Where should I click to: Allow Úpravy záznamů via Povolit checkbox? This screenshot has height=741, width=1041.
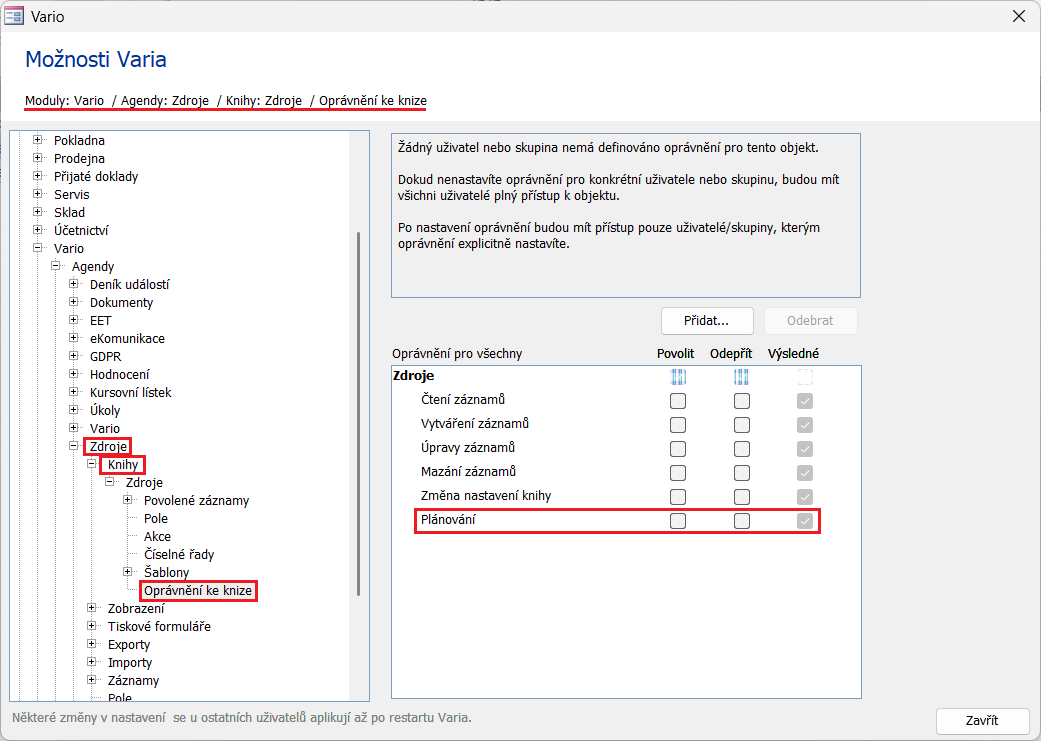click(678, 449)
